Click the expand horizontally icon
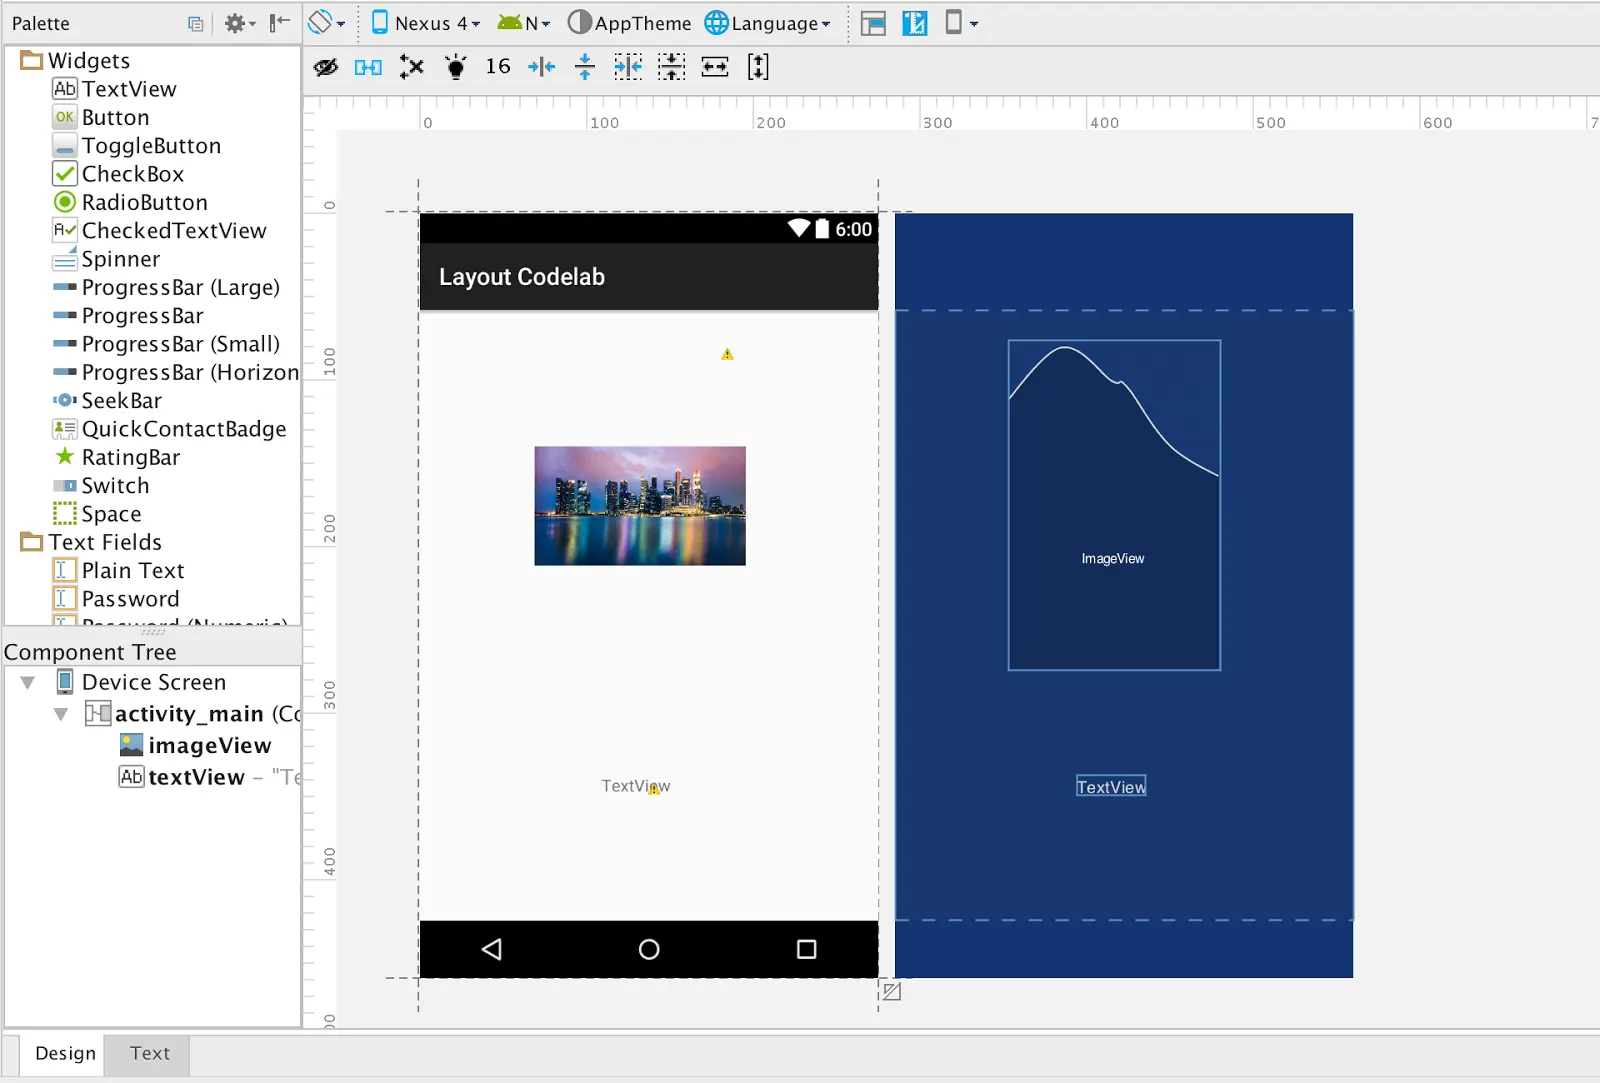 [x=715, y=67]
